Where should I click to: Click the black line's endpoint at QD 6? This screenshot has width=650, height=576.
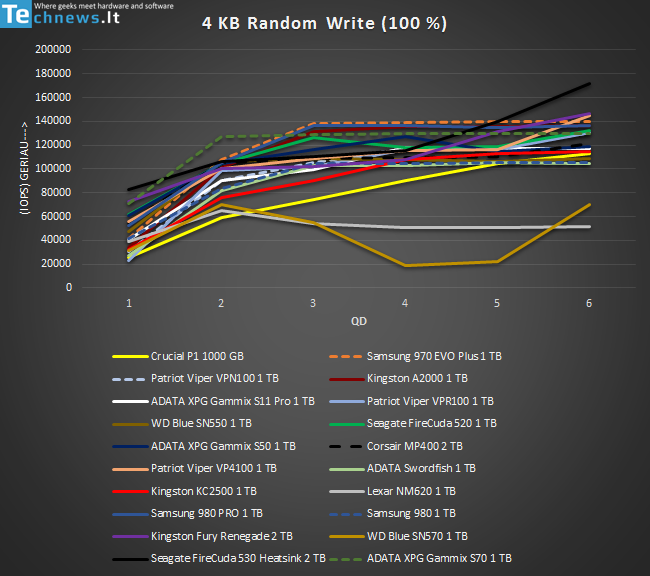pos(589,84)
